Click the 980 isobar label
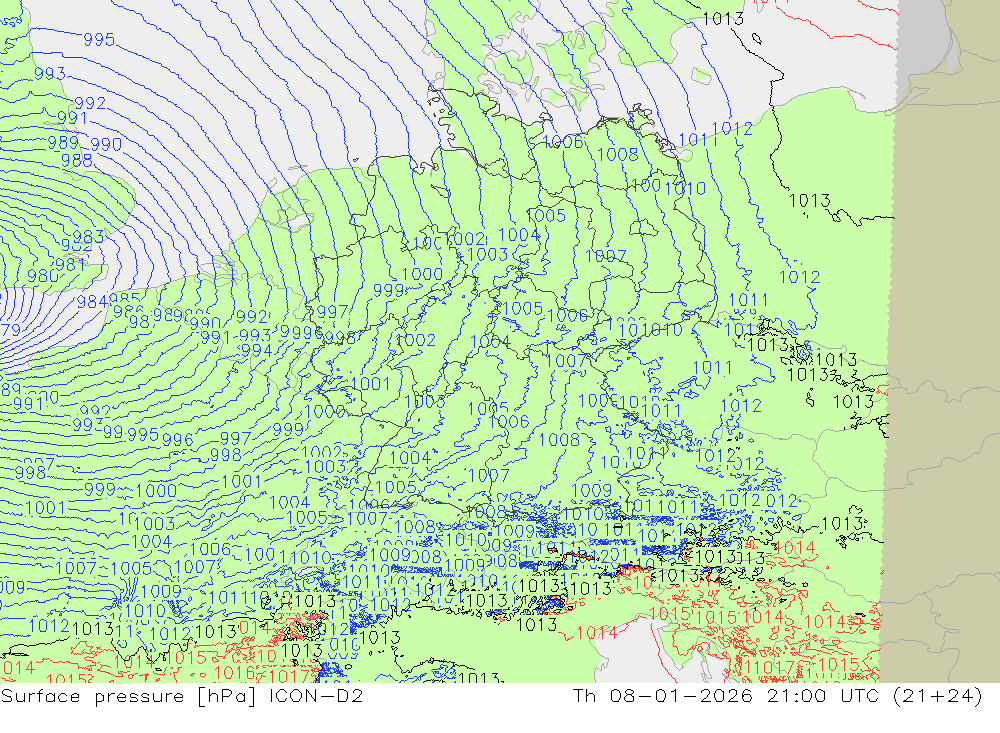This screenshot has width=1000, height=733. (x=43, y=276)
